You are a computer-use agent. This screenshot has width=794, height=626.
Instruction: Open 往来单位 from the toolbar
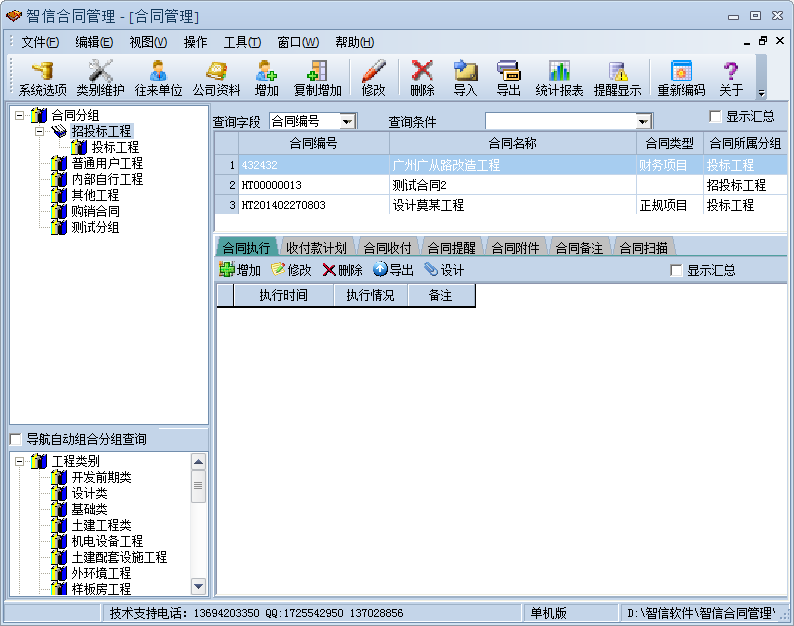(x=158, y=77)
